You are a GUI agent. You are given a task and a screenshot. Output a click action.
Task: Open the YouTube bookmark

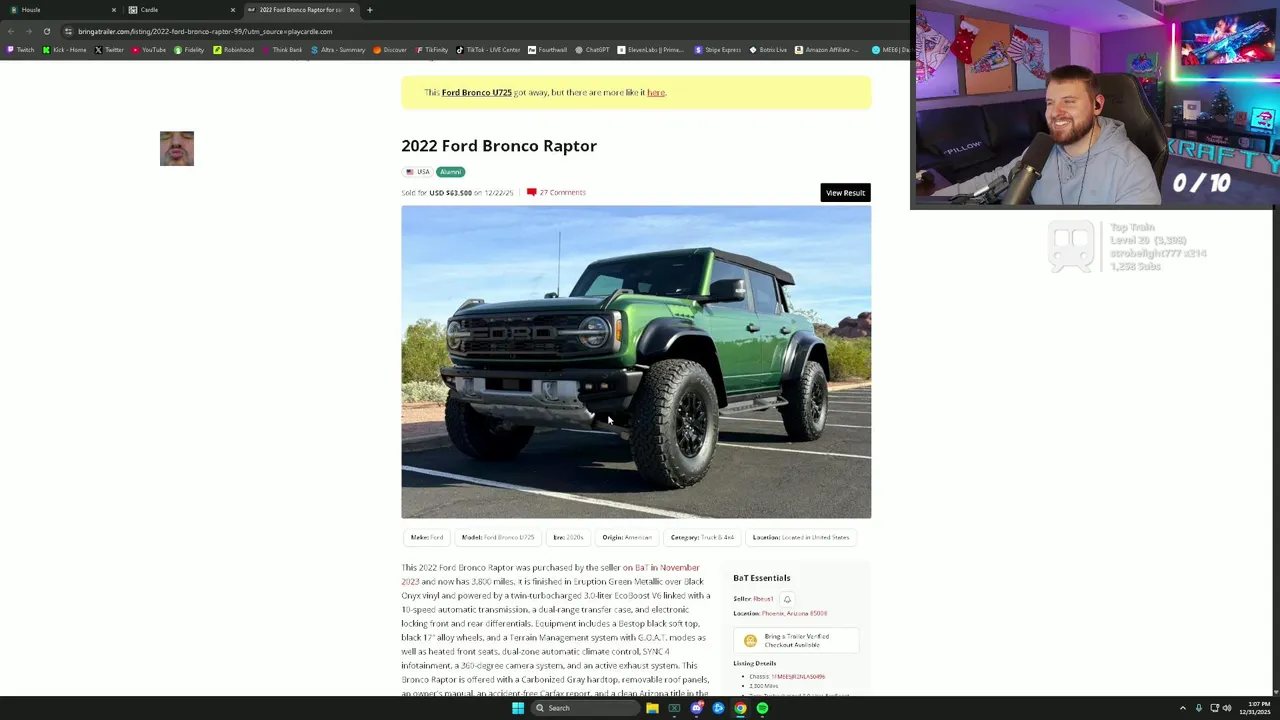pos(149,50)
